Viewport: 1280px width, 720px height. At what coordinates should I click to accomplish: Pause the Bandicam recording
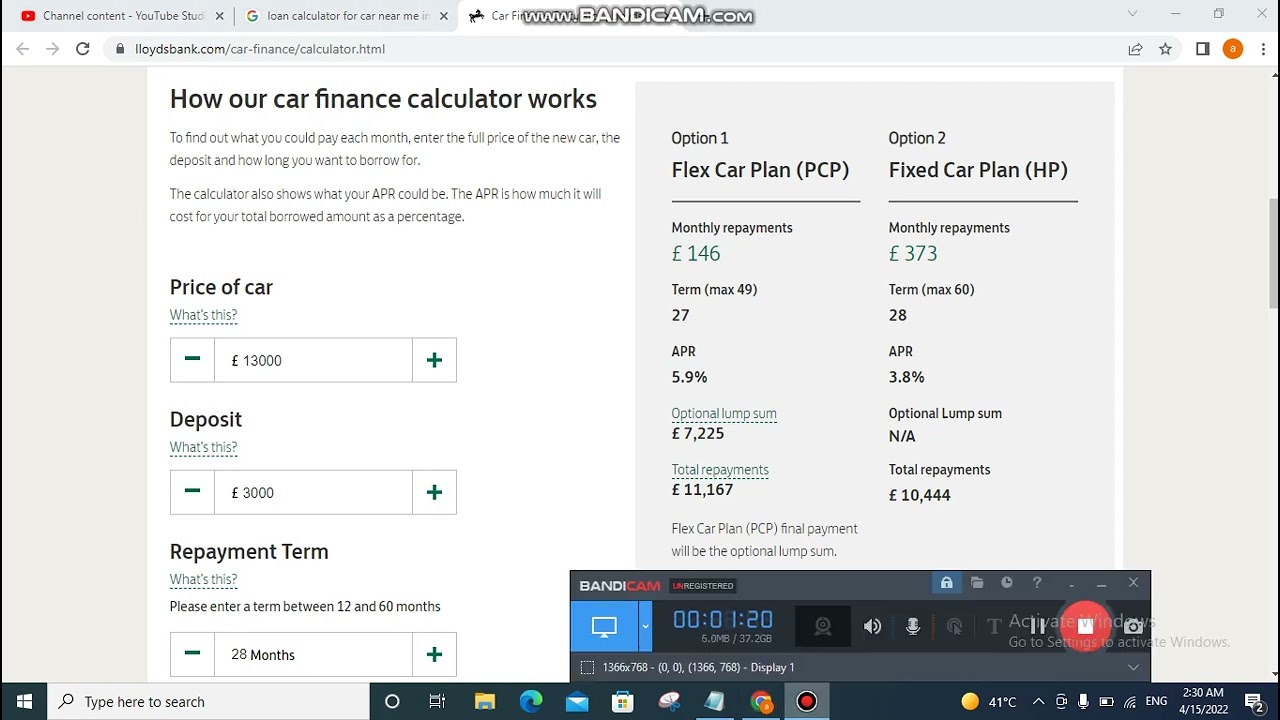(1039, 627)
